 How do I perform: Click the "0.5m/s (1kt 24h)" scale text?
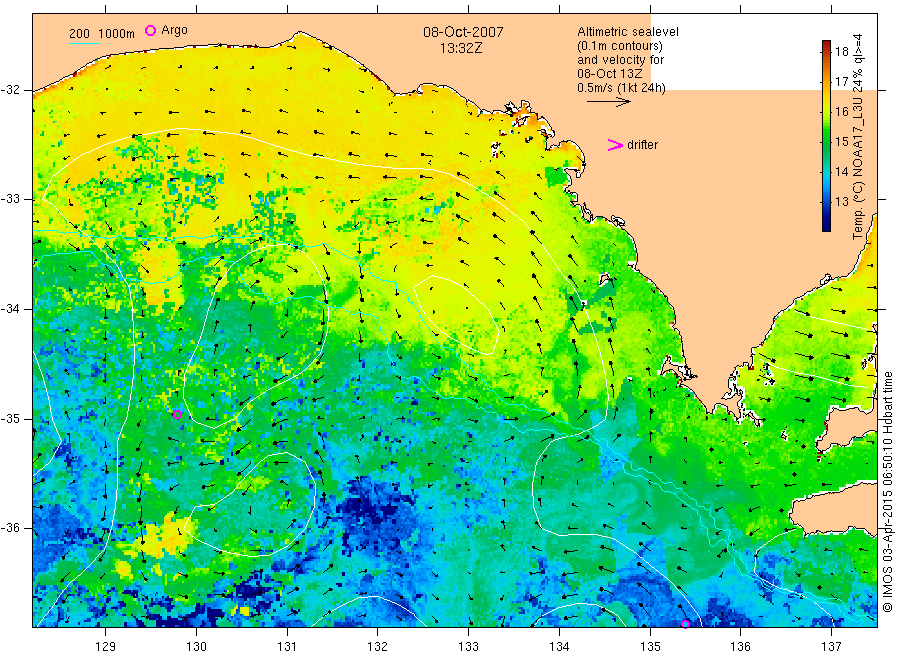point(622,88)
